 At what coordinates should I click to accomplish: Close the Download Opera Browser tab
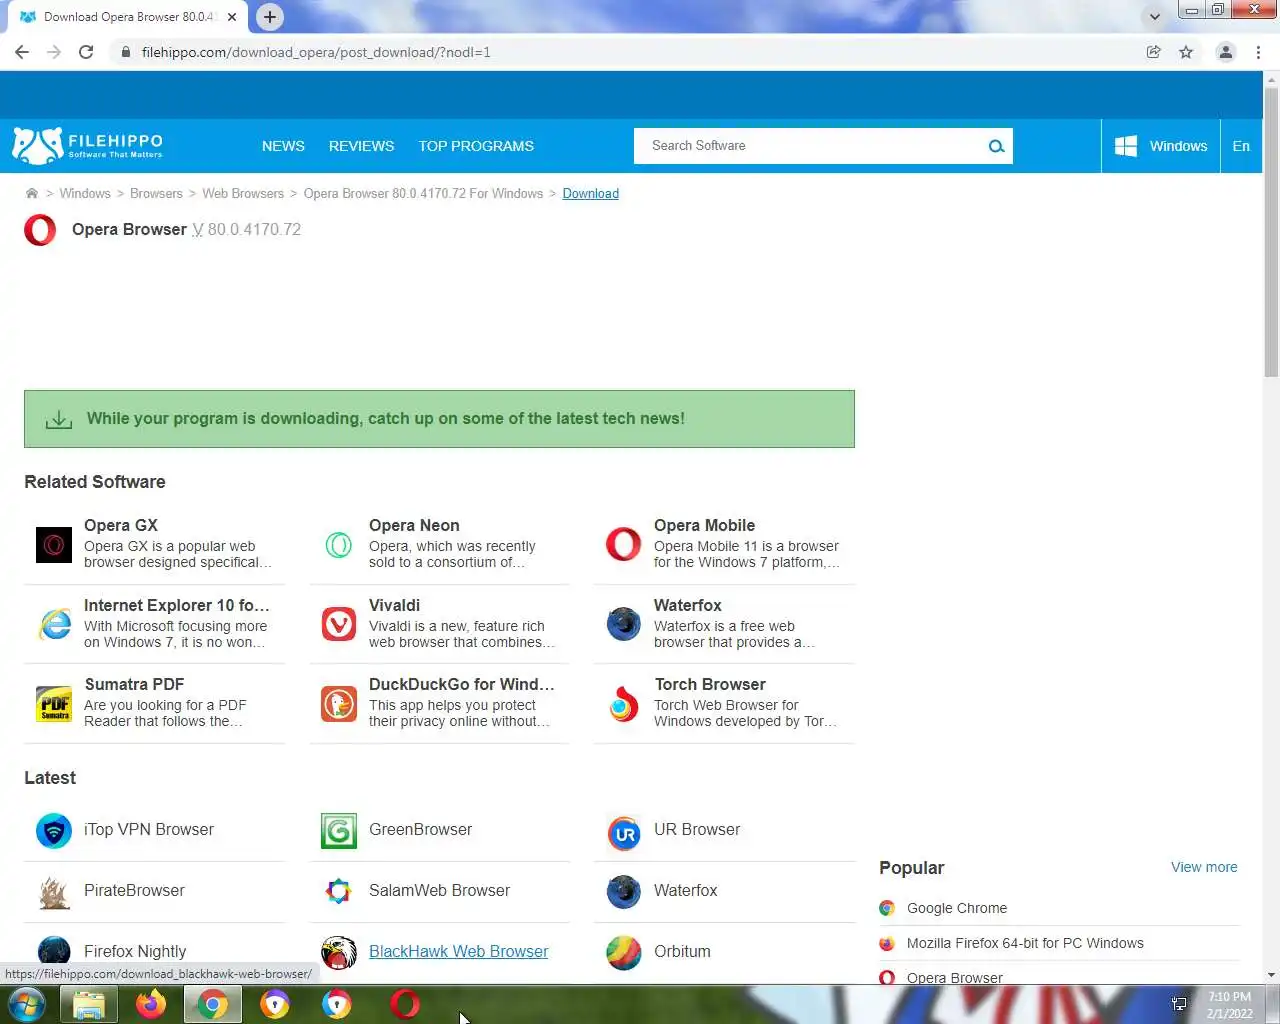click(232, 17)
